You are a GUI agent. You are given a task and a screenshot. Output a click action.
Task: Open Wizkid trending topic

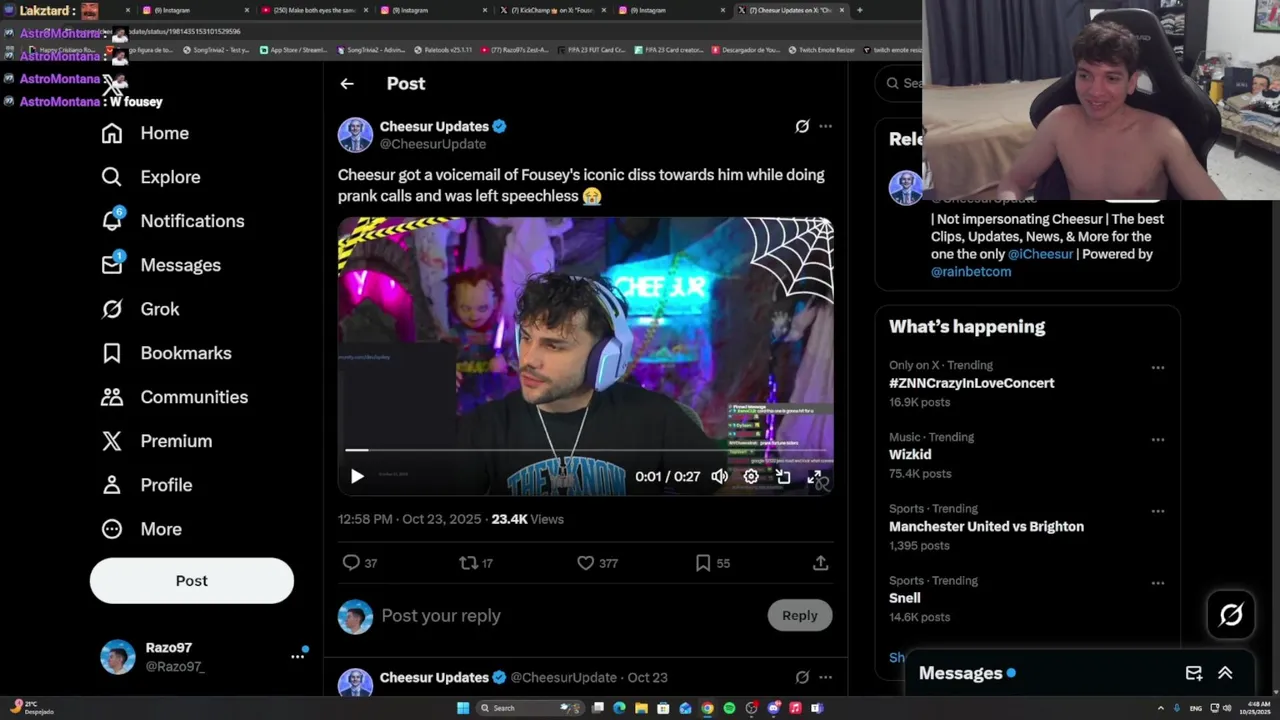(x=910, y=454)
